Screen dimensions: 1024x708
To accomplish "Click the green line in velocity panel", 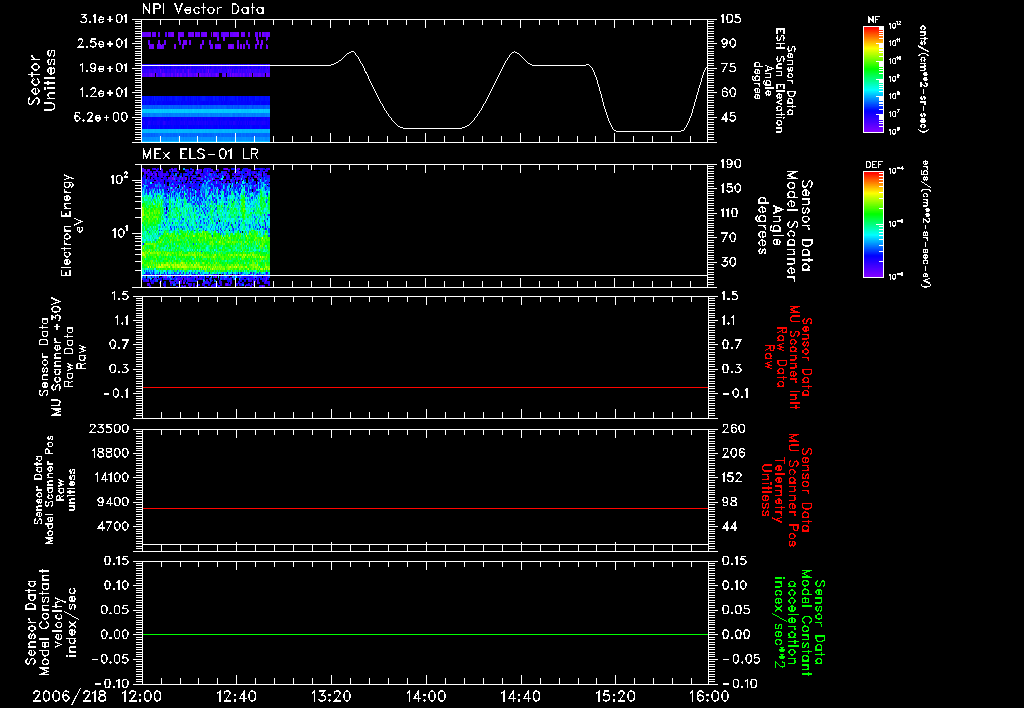I will 425,634.
